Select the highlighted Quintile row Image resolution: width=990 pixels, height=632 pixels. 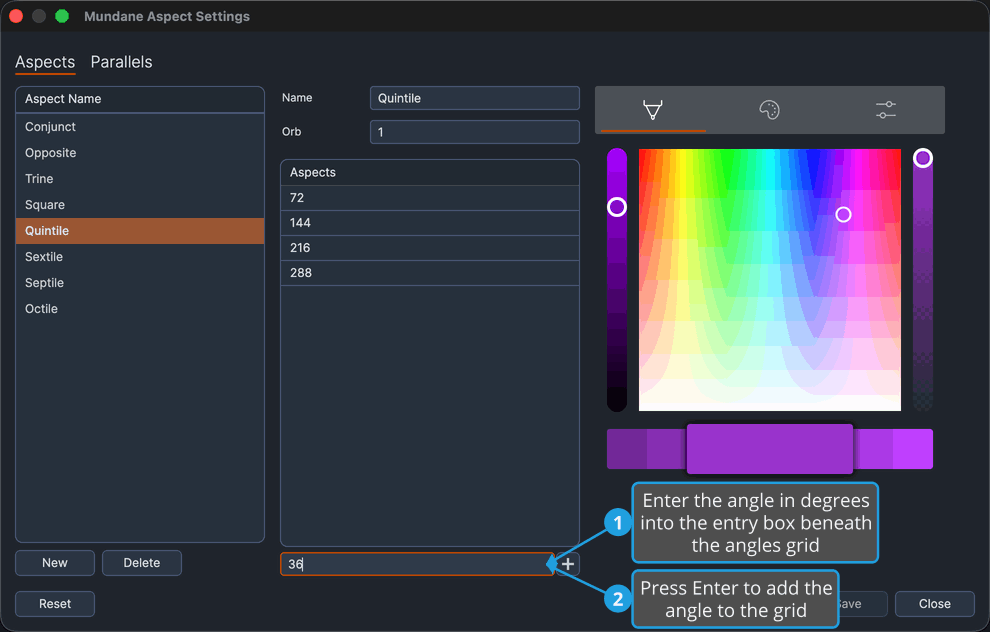140,230
